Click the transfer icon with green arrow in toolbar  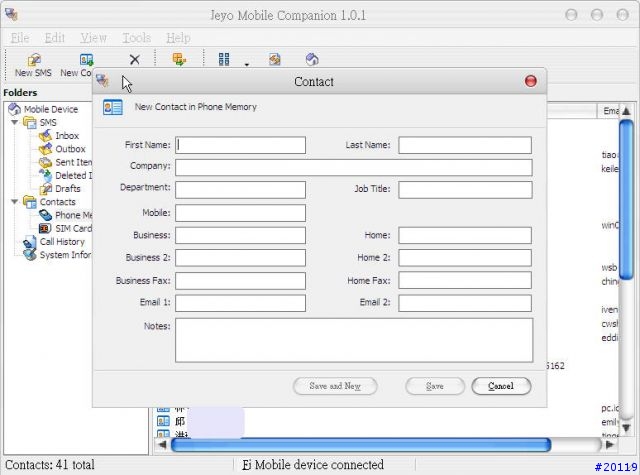point(179,59)
